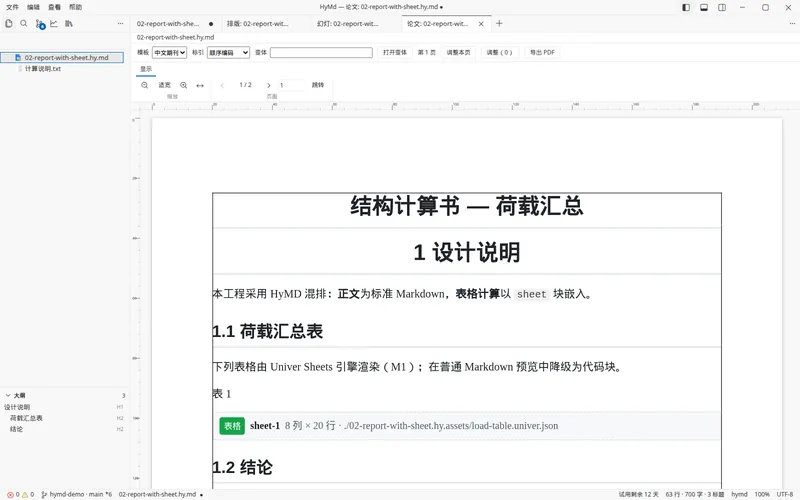Click the 02-report-with-sheet.hy.md breadcrumb
This screenshot has width=800, height=500.
pos(176,37)
